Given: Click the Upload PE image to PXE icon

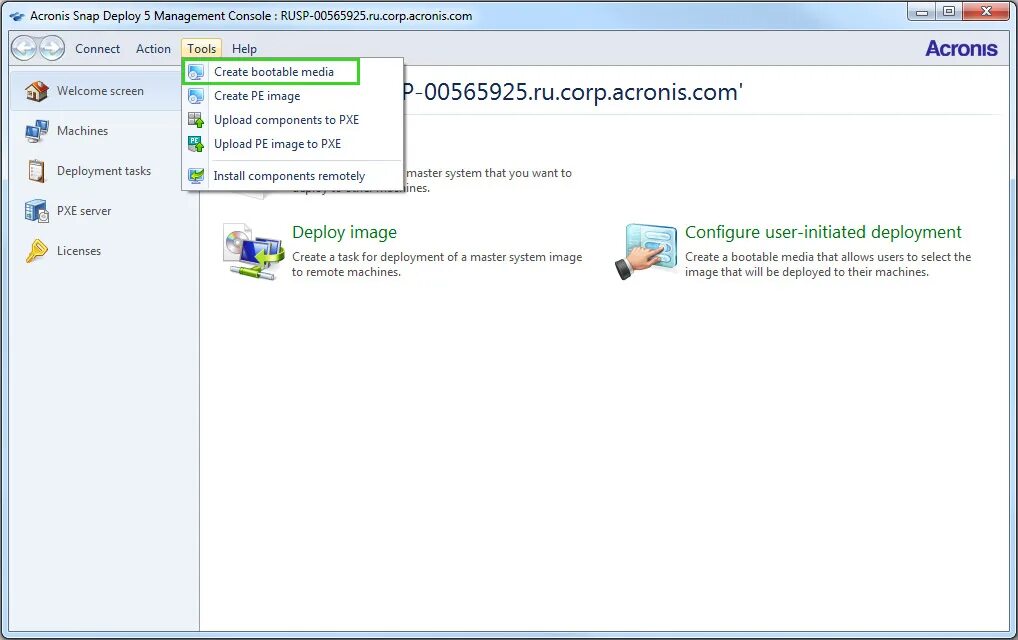Looking at the screenshot, I should 195,144.
